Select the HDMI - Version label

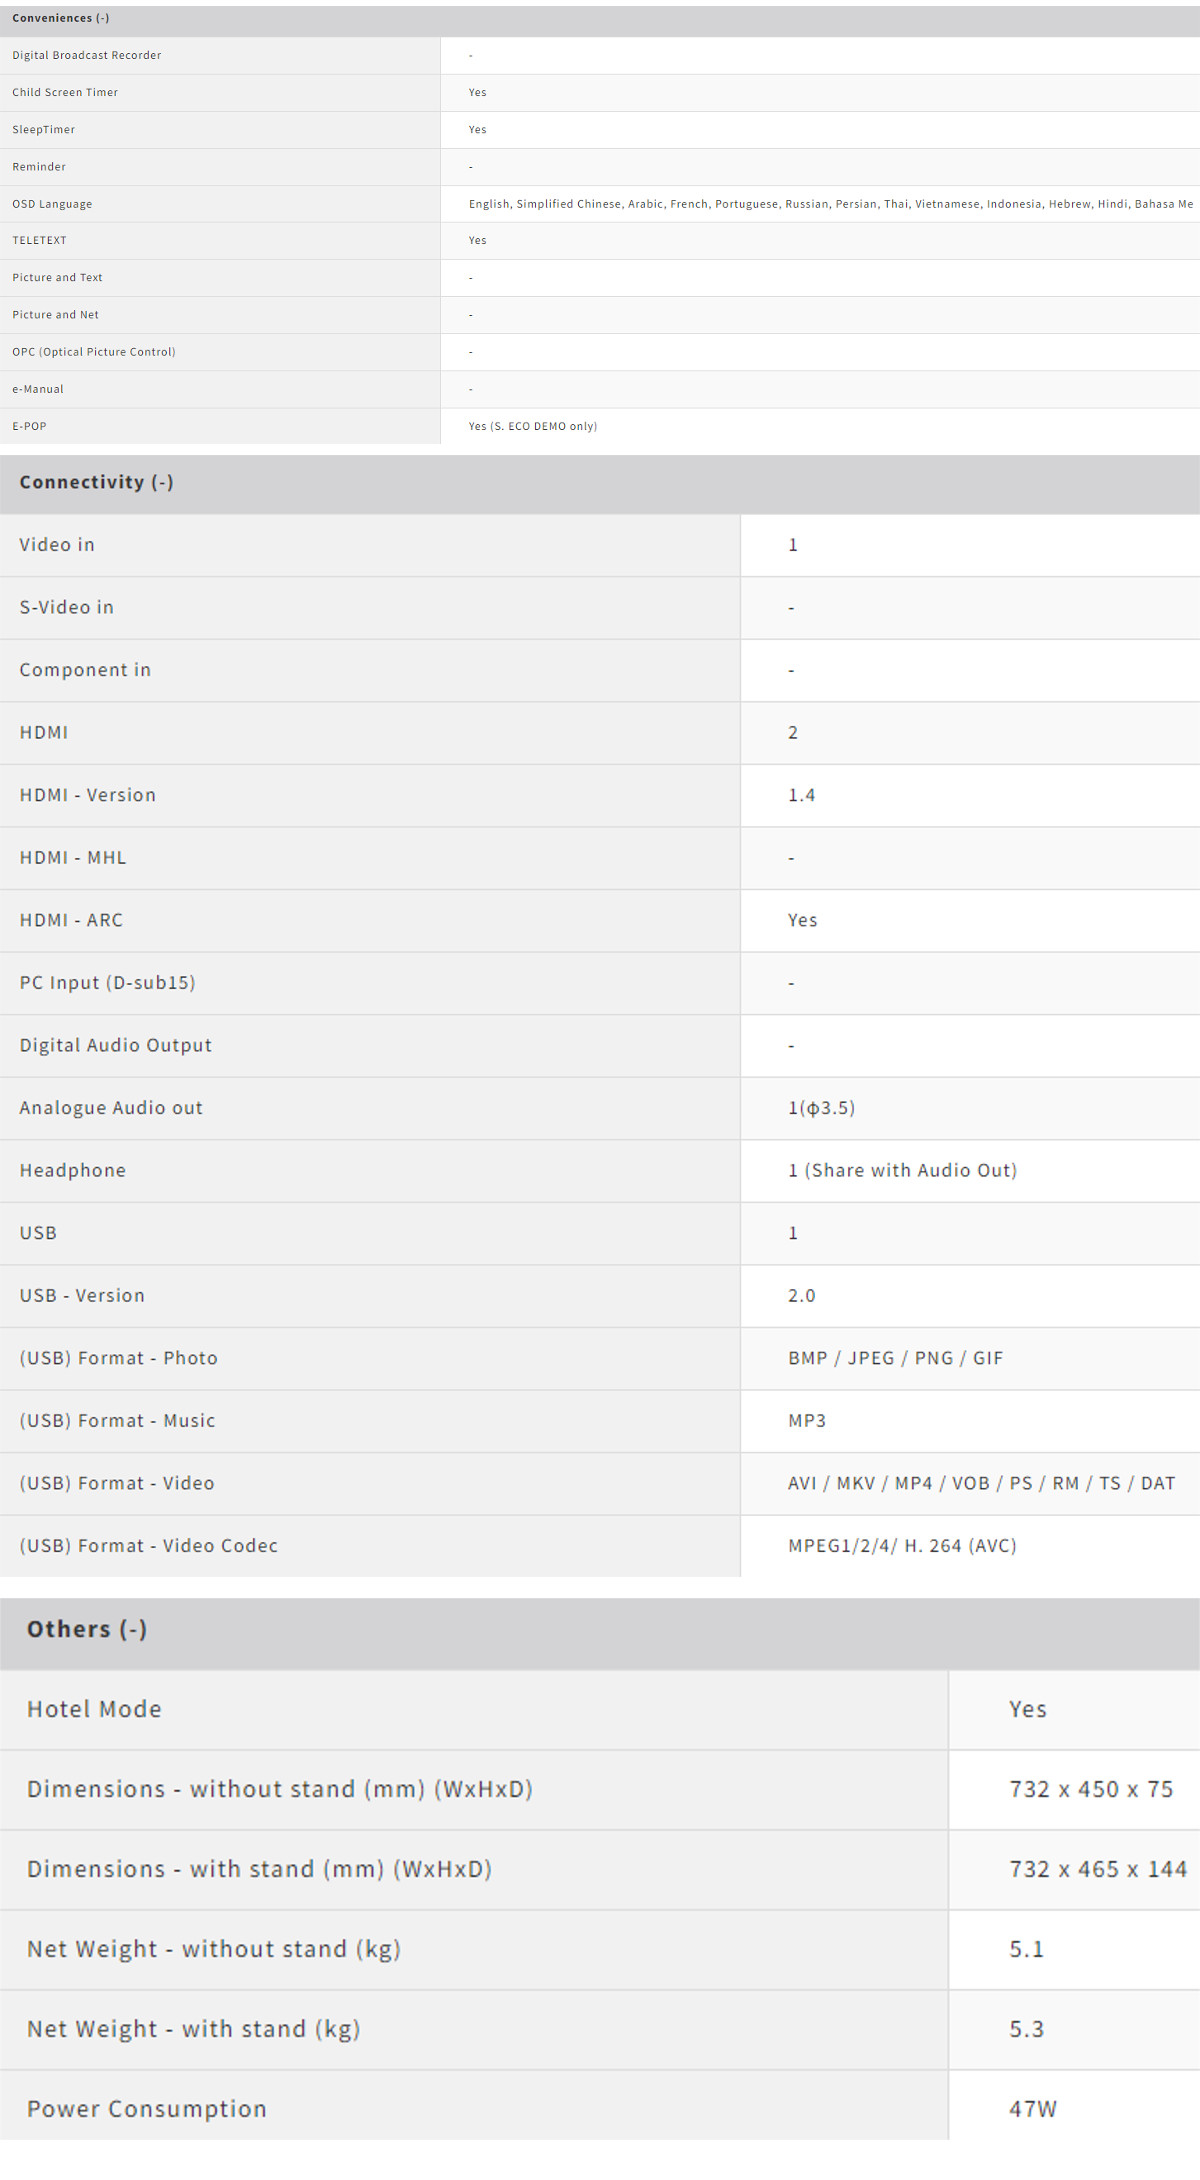point(88,795)
